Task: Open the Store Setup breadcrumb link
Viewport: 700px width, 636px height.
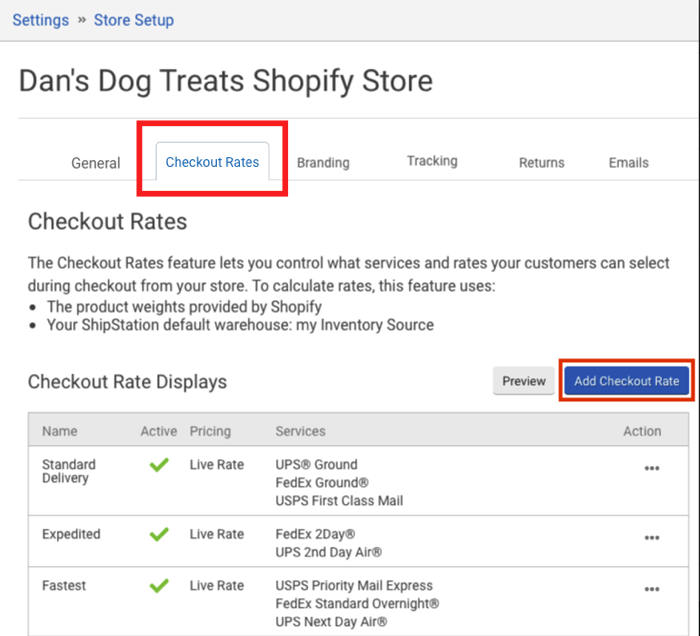Action: click(133, 20)
